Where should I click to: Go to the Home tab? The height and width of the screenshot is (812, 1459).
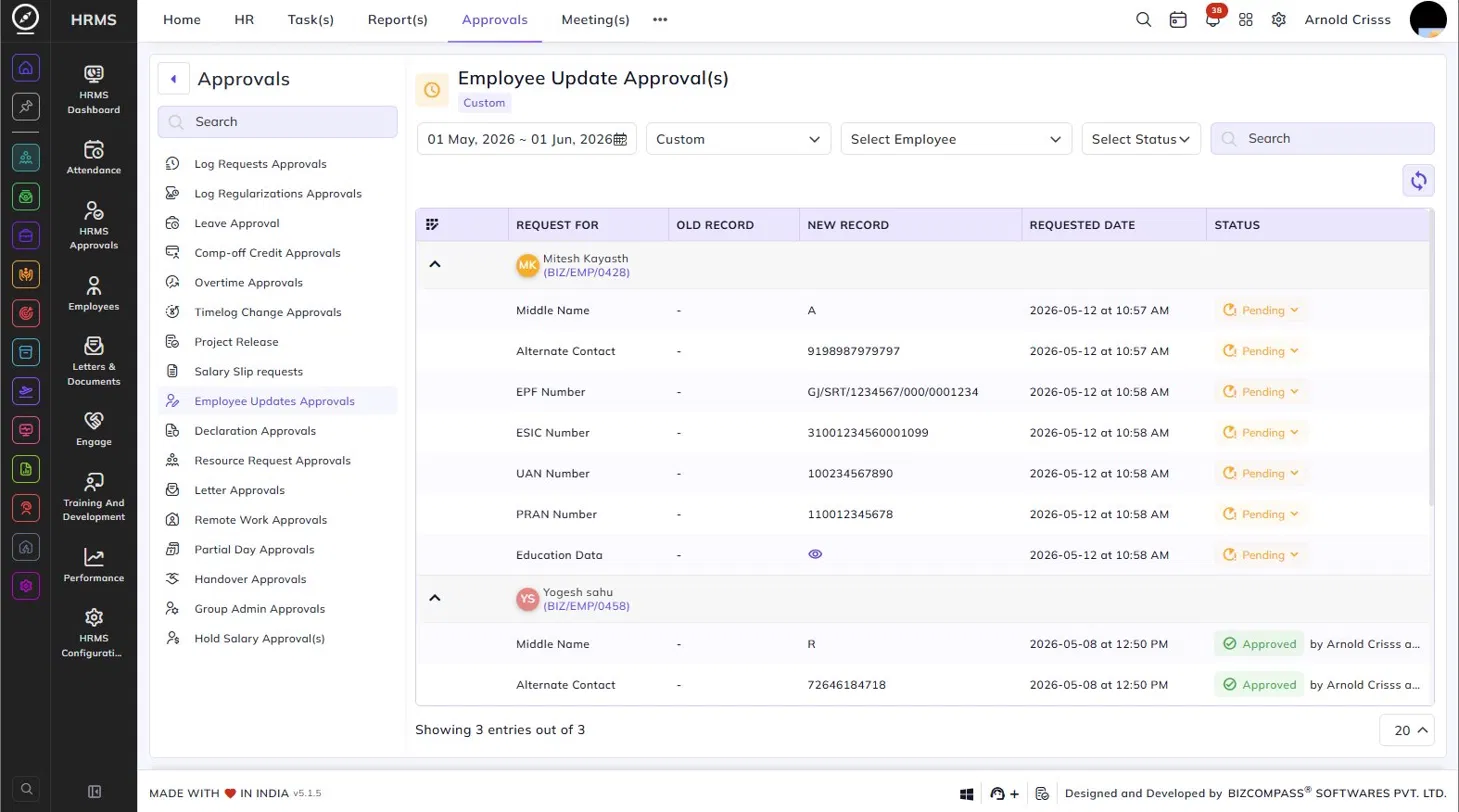[x=181, y=20]
